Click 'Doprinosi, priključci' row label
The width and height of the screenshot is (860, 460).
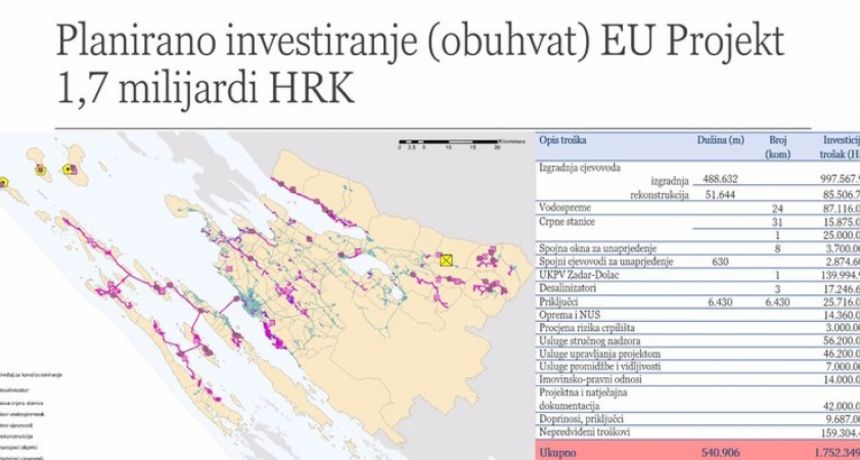tap(581, 419)
